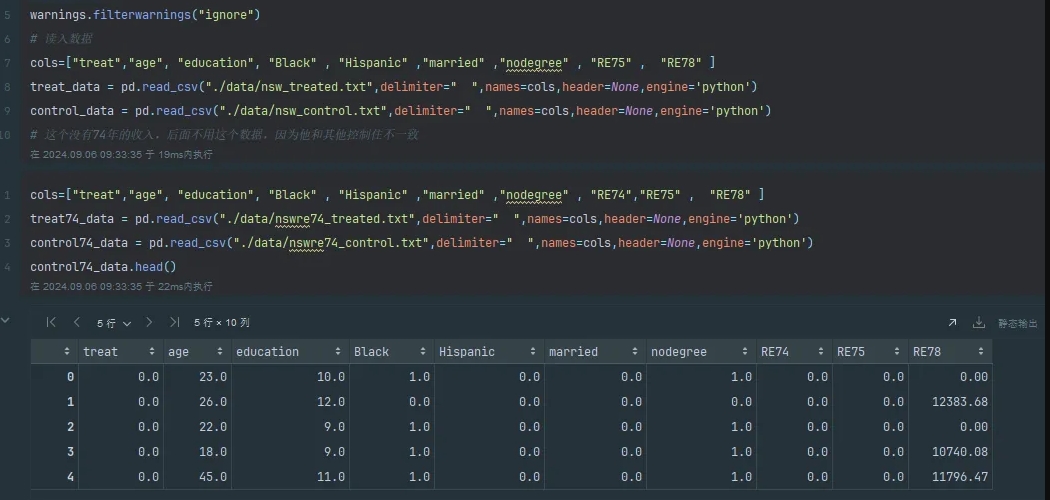Screen dimensions: 1050x500
Task: Open the '5 行' page size dropdown
Action: 113,323
